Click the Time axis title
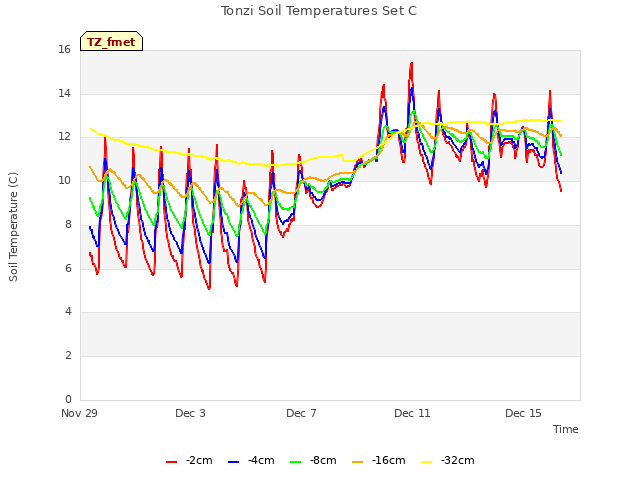Image resolution: width=640 pixels, height=480 pixels. (x=565, y=429)
